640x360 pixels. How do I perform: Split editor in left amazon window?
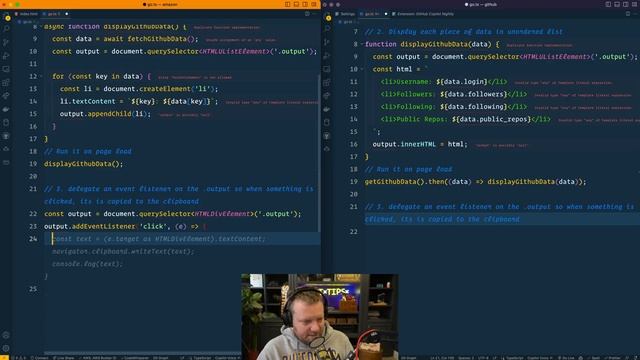[x=307, y=14]
